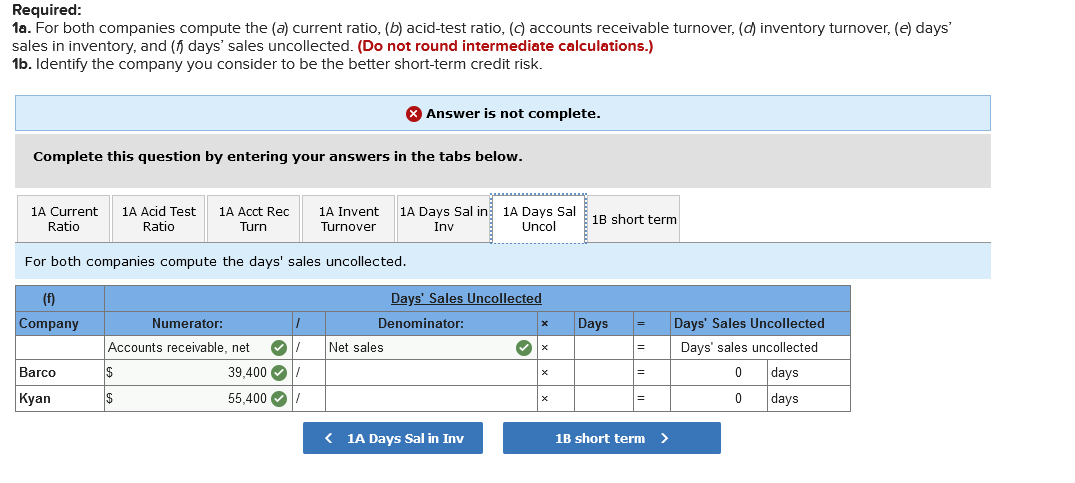This screenshot has height=483, width=1075.
Task: Click the Days' Sales Uncollected table title
Action: (466, 299)
